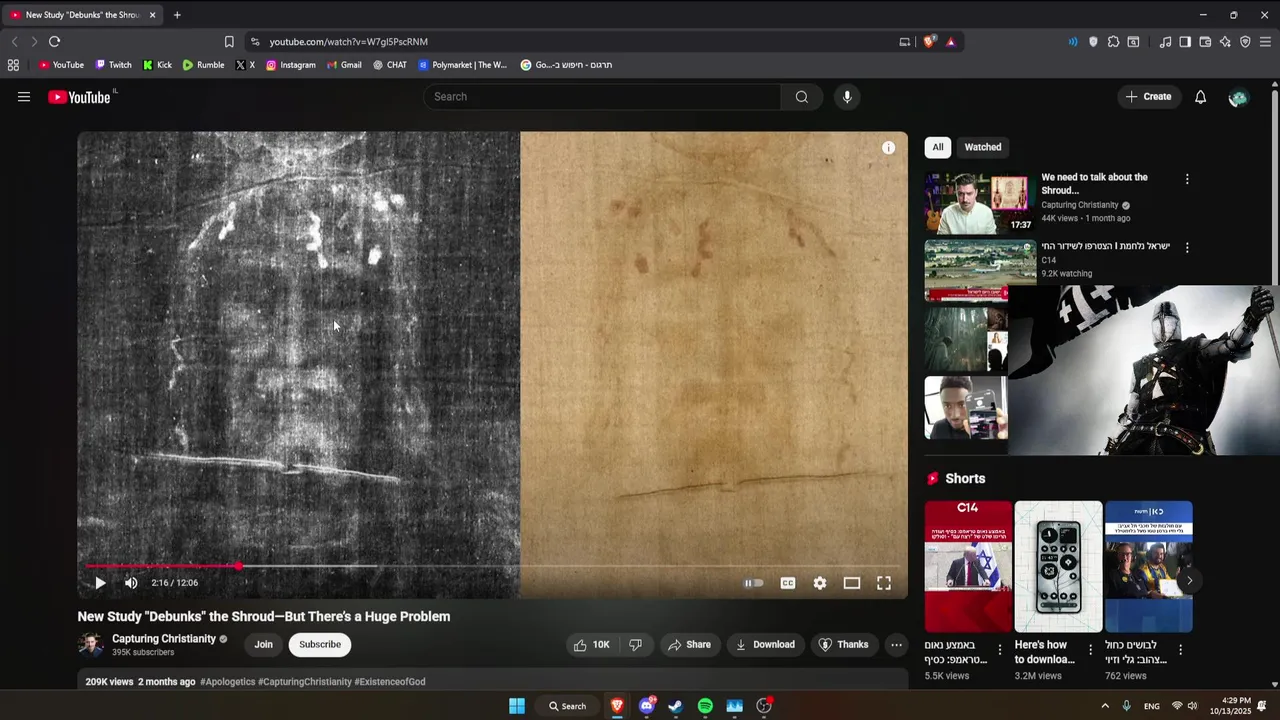Click the Download button
The image size is (1280, 720).
pyautogui.click(x=765, y=645)
